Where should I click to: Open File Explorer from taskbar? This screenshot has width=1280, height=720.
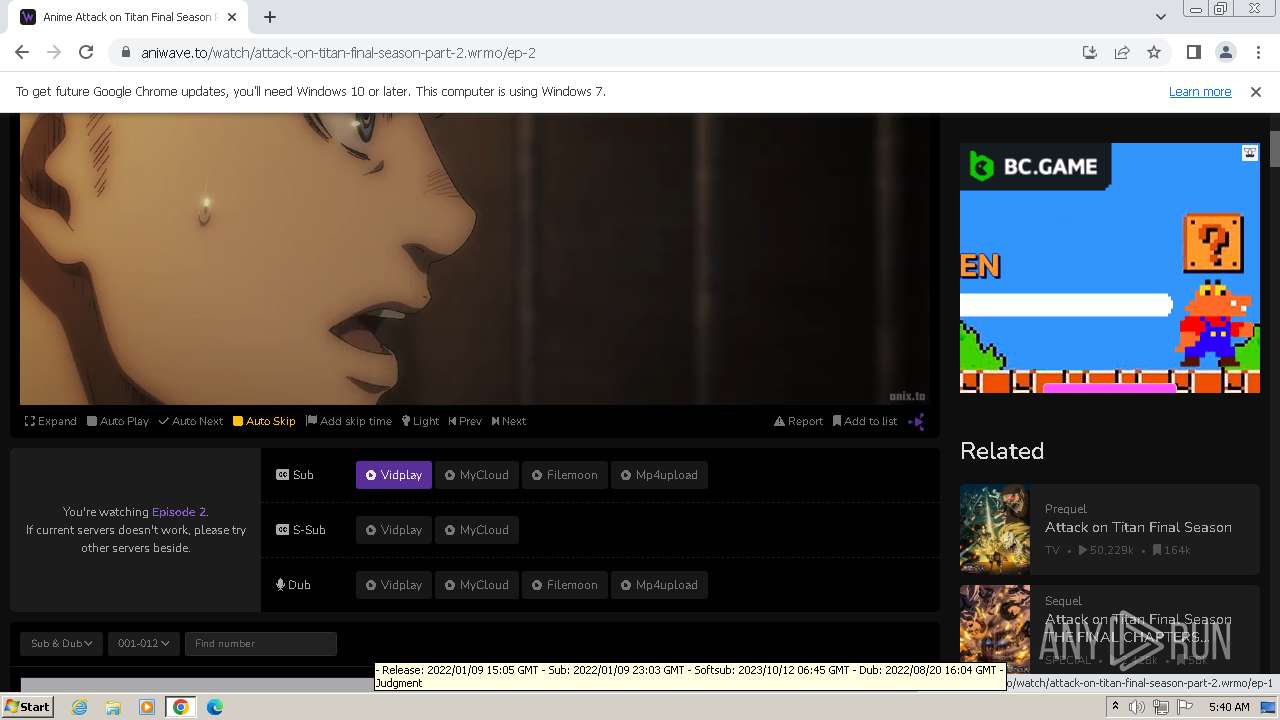point(113,707)
